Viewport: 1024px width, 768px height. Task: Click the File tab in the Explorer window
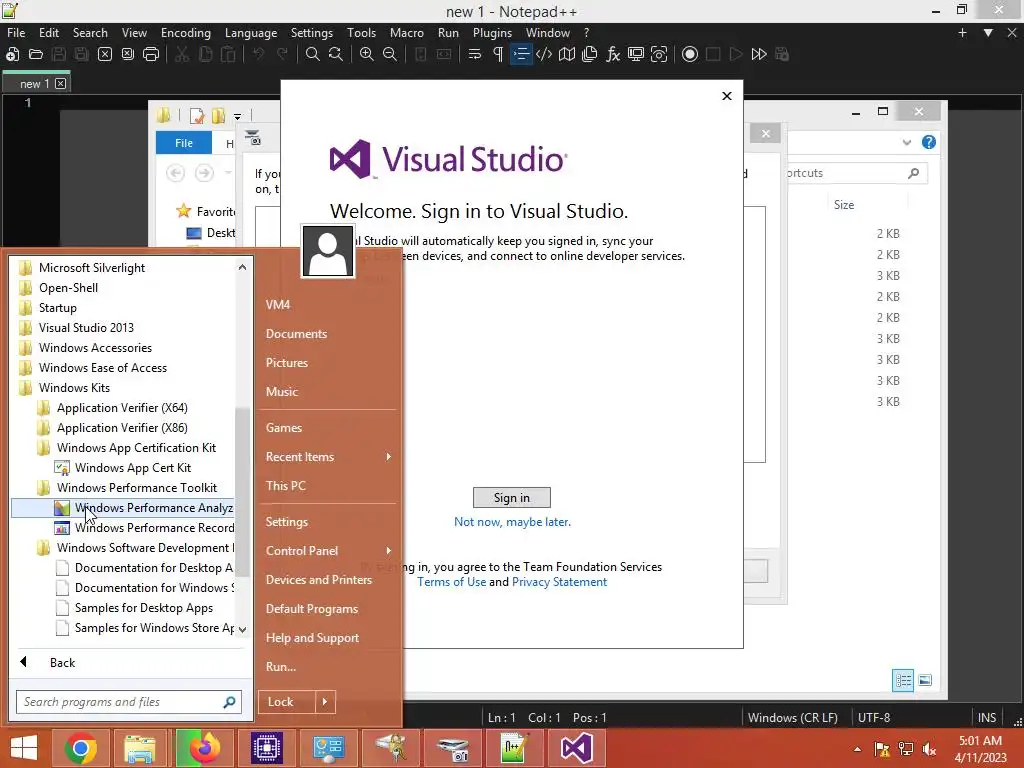184,143
